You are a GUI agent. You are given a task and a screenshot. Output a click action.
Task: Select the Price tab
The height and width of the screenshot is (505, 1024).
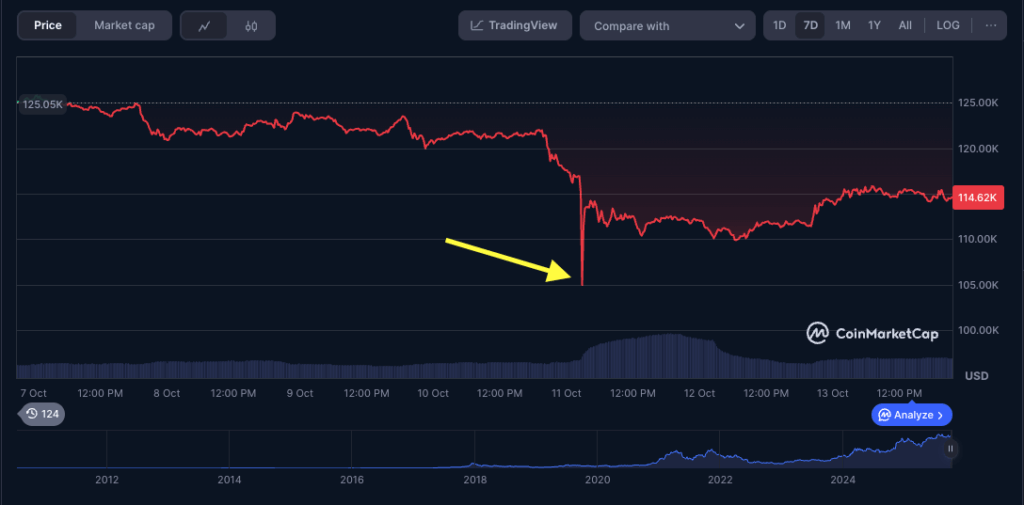[48, 26]
